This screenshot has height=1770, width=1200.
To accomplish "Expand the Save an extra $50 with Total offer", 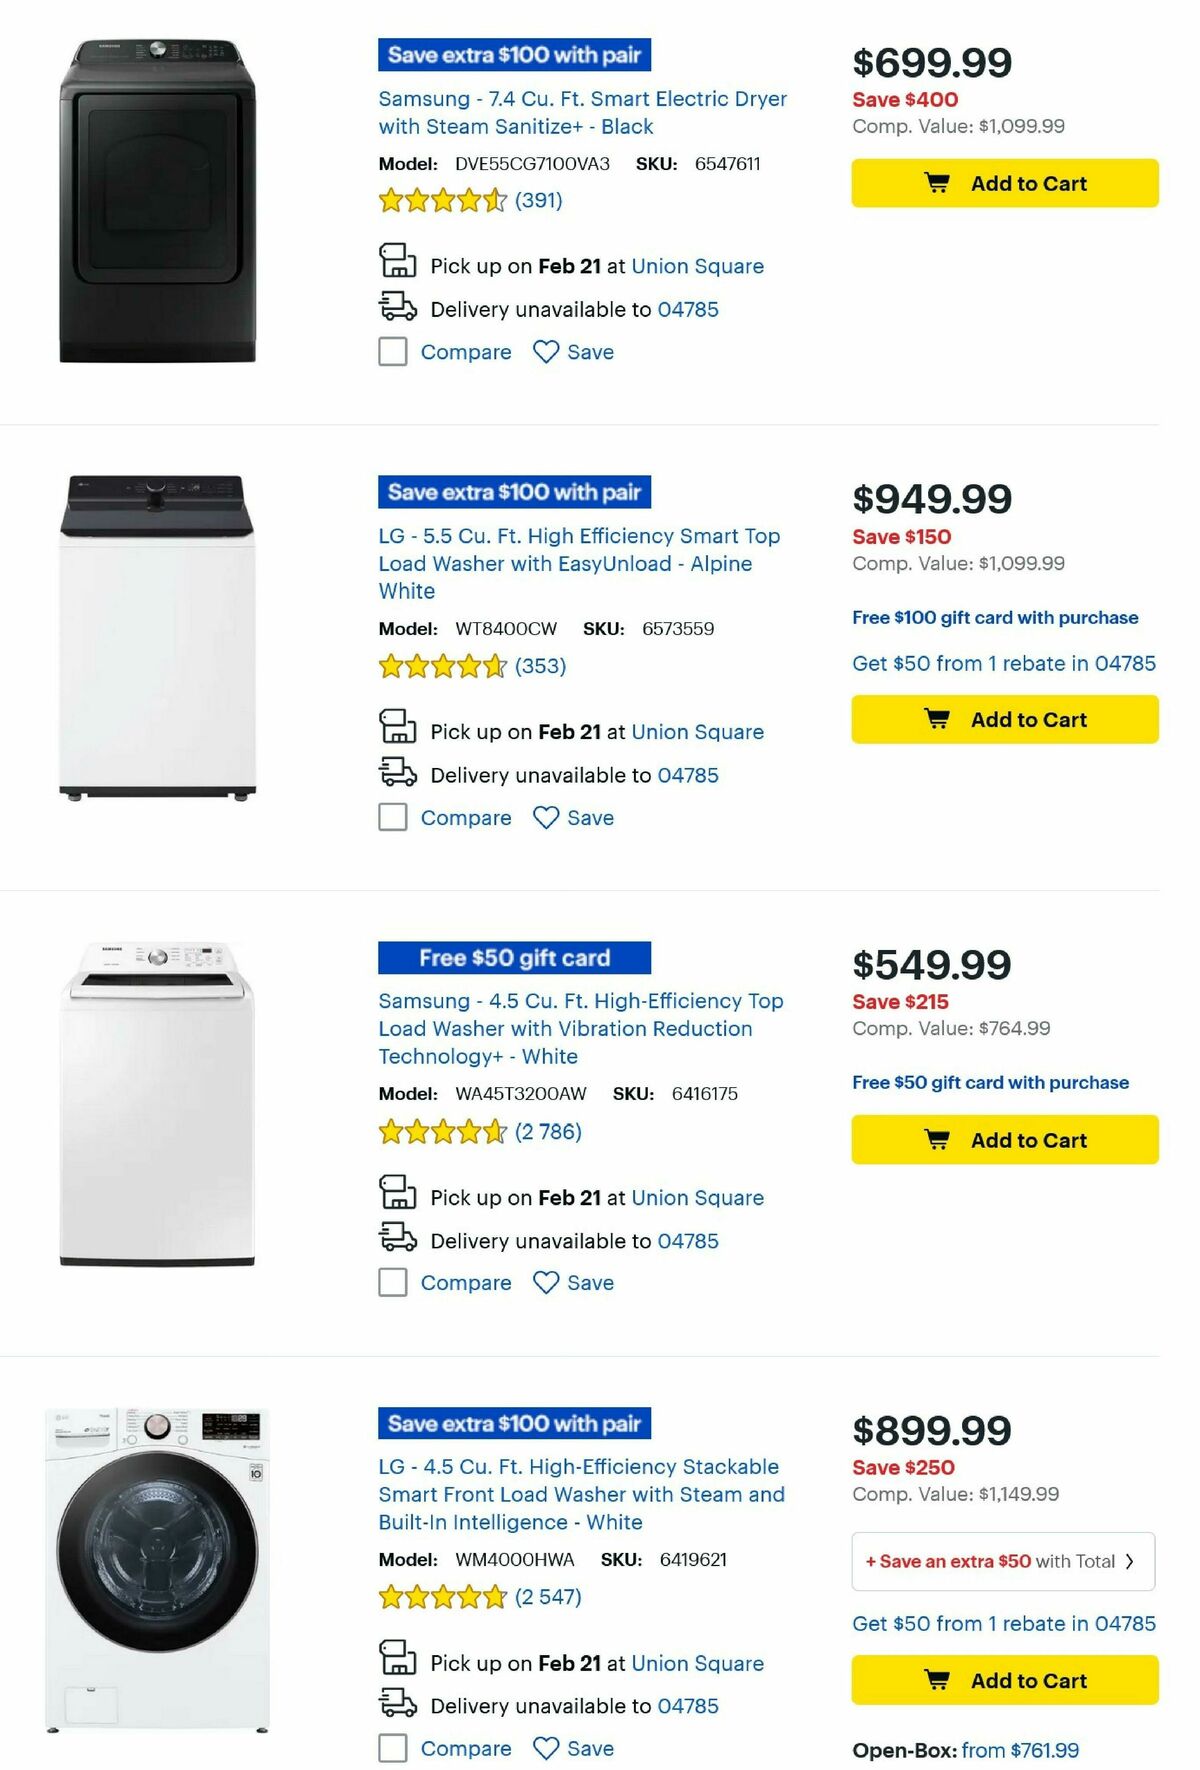I will [x=1002, y=1561].
